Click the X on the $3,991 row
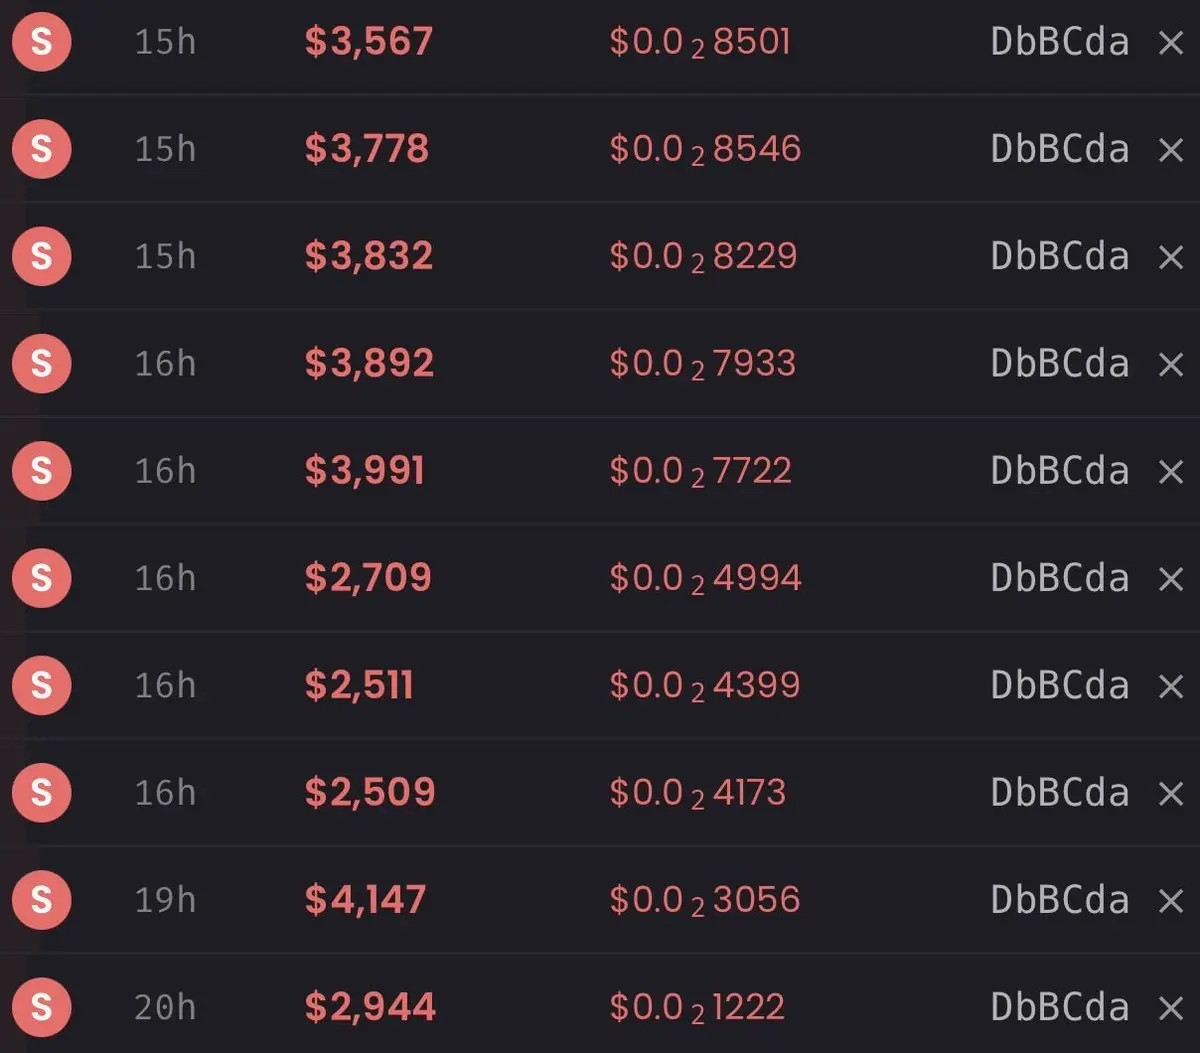 (1170, 472)
